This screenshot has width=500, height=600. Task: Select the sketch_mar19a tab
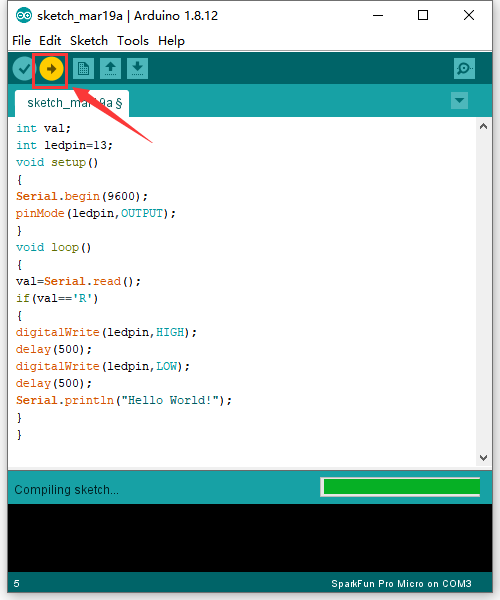(x=72, y=103)
